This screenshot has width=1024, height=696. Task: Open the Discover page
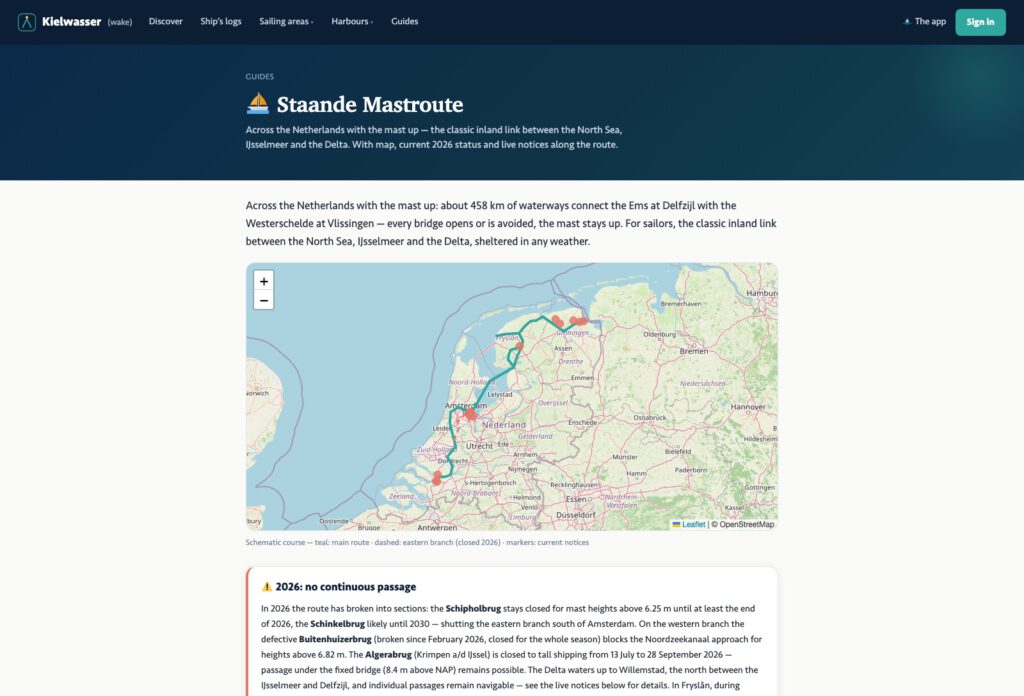pos(165,22)
